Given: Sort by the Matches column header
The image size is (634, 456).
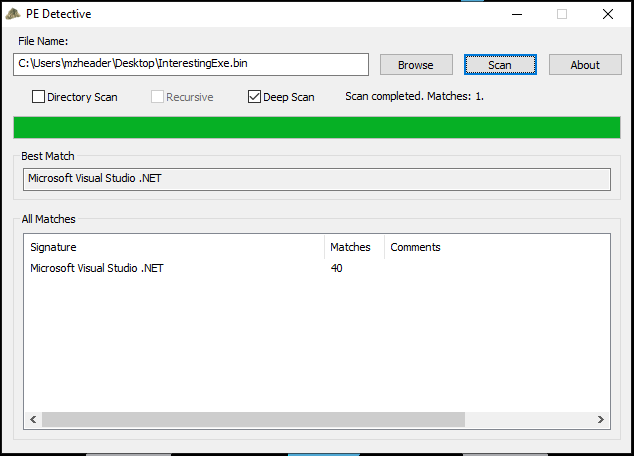Looking at the screenshot, I should click(x=354, y=247).
